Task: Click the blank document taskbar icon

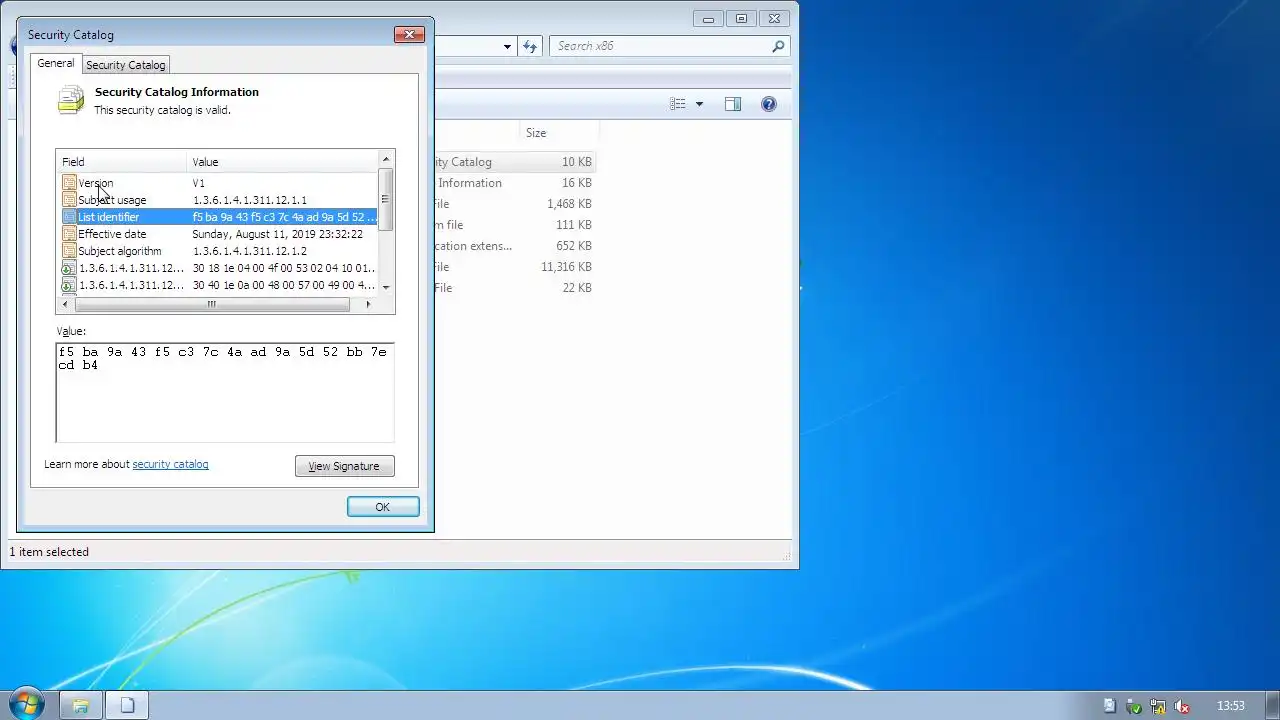Action: pyautogui.click(x=127, y=705)
